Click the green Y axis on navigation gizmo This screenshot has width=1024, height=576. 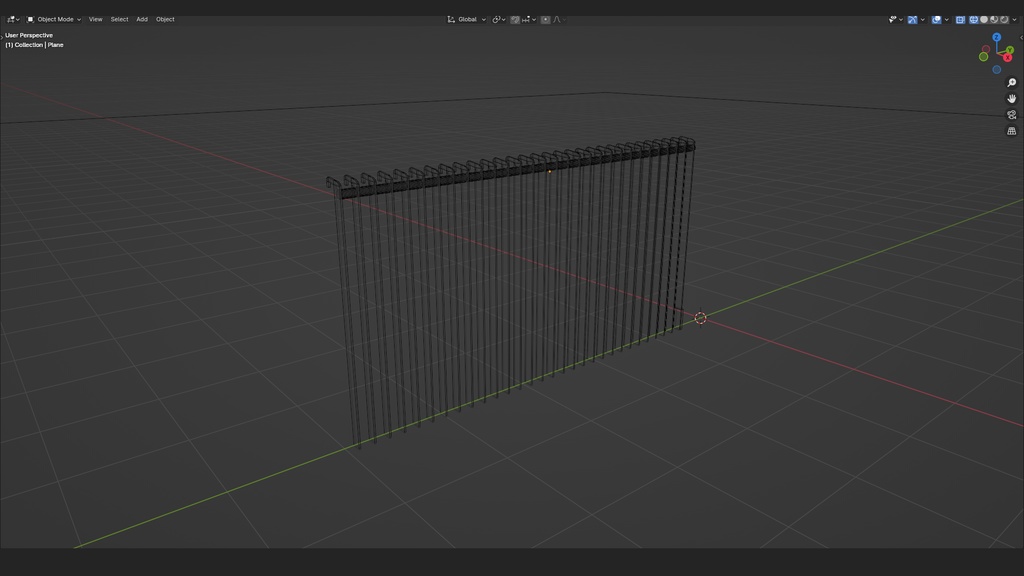pyautogui.click(x=1010, y=49)
